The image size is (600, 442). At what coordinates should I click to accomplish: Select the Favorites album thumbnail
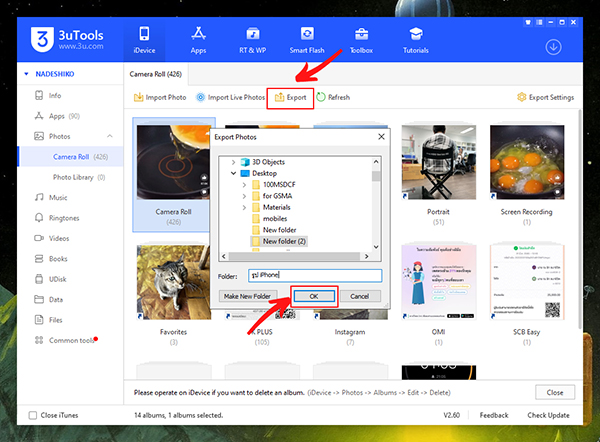[174, 282]
